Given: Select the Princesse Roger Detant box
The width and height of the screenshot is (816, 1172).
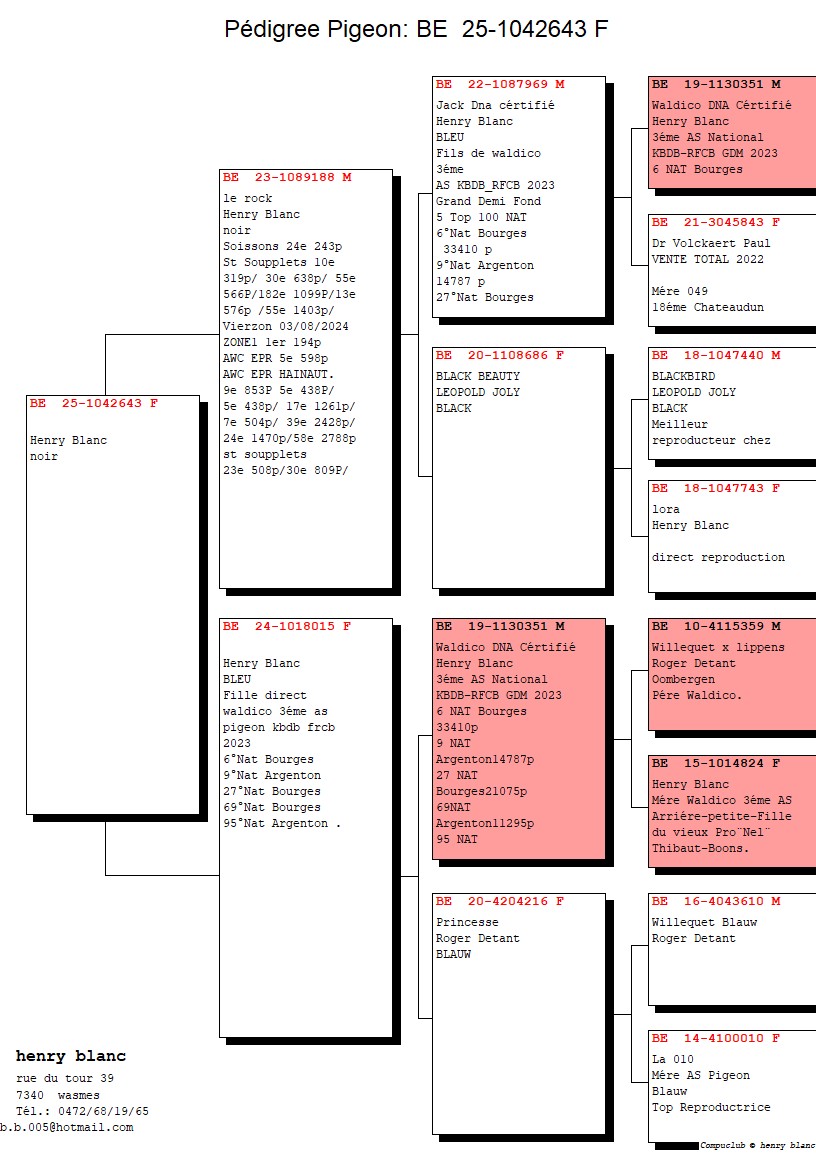Looking at the screenshot, I should (519, 1013).
